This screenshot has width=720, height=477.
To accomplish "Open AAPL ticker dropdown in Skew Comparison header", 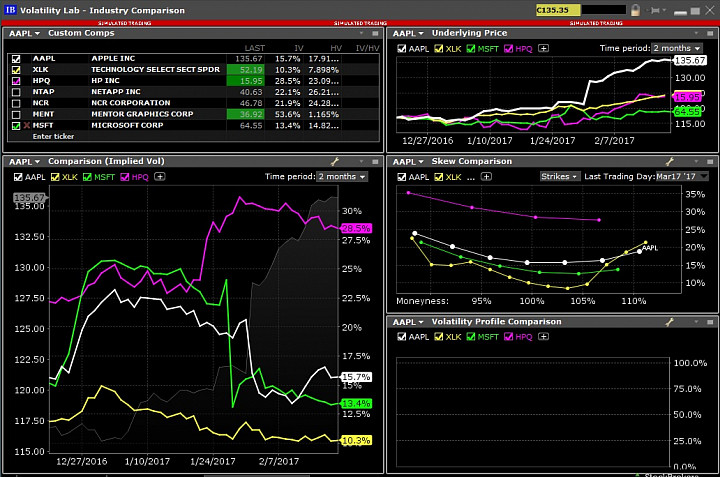I will point(408,162).
